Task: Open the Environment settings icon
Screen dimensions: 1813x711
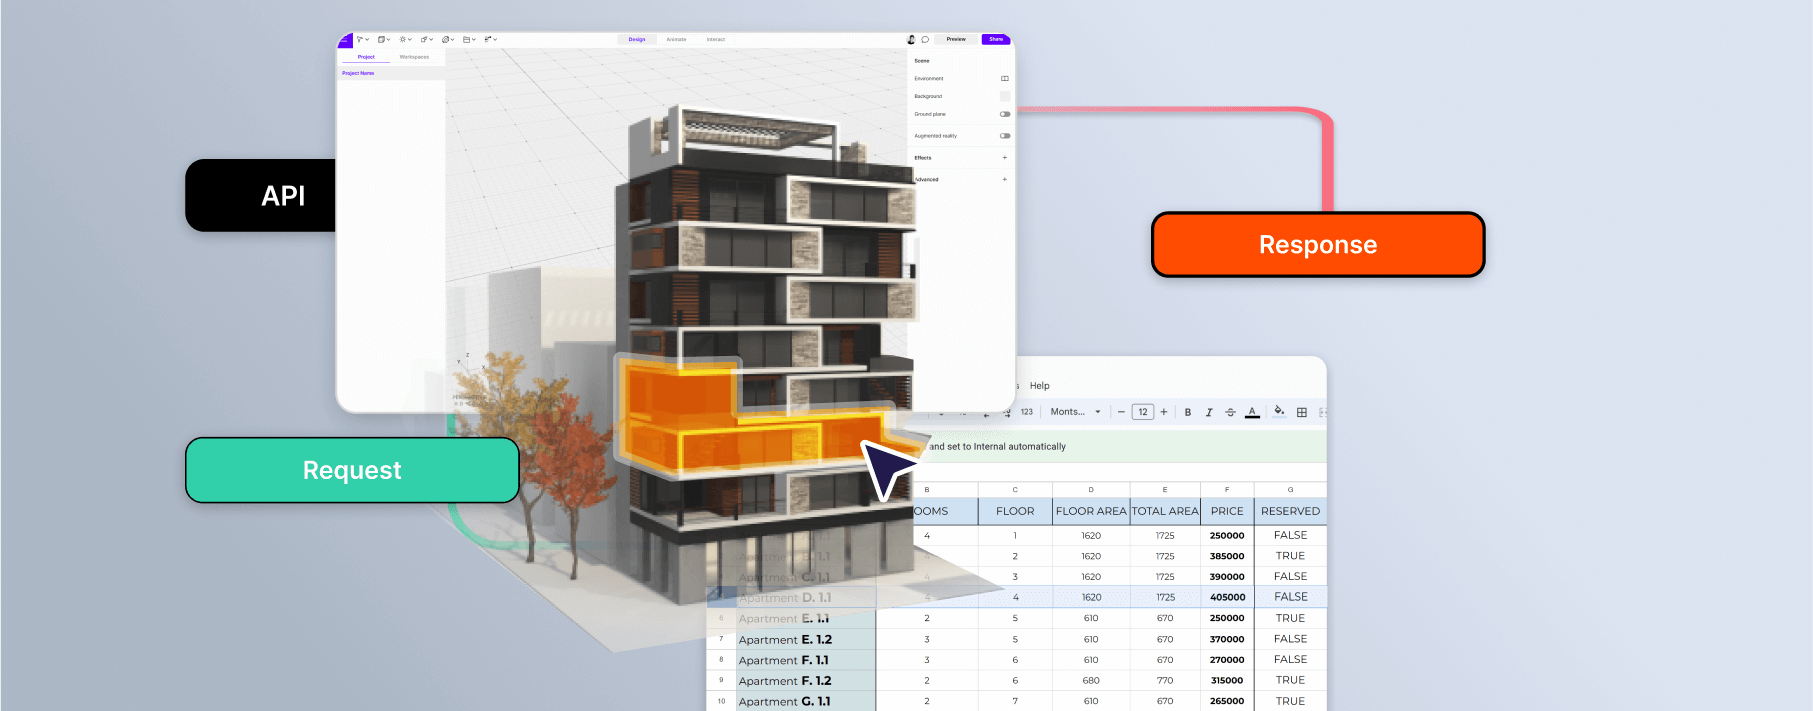Action: tap(1004, 78)
